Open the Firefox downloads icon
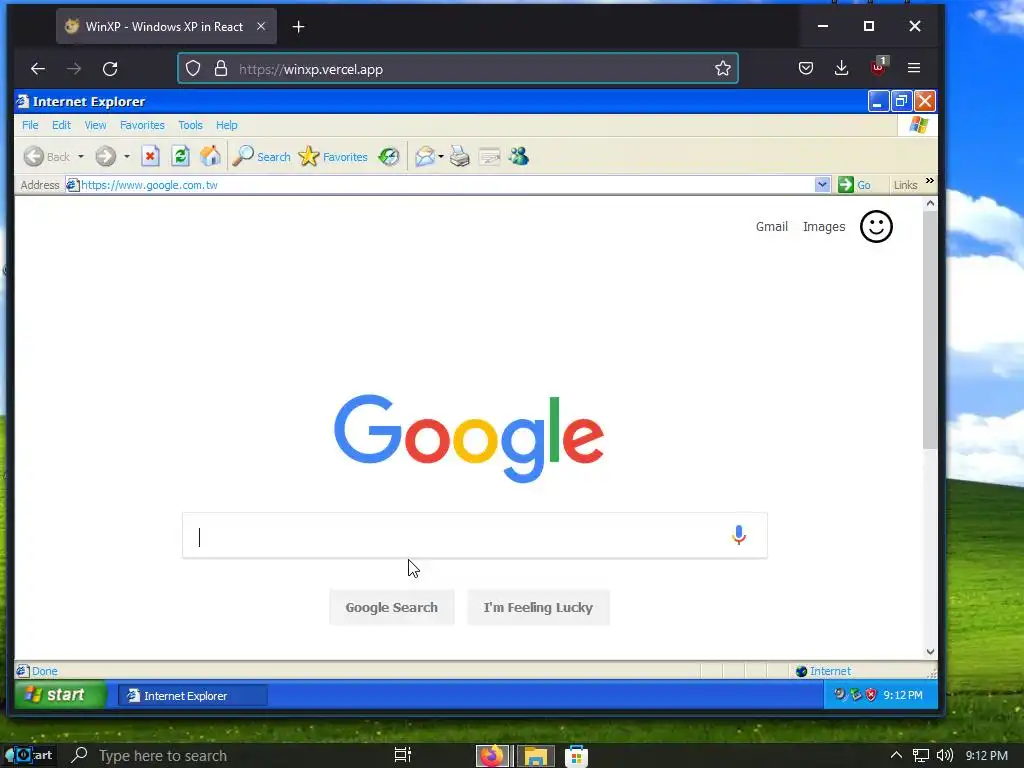 842,68
